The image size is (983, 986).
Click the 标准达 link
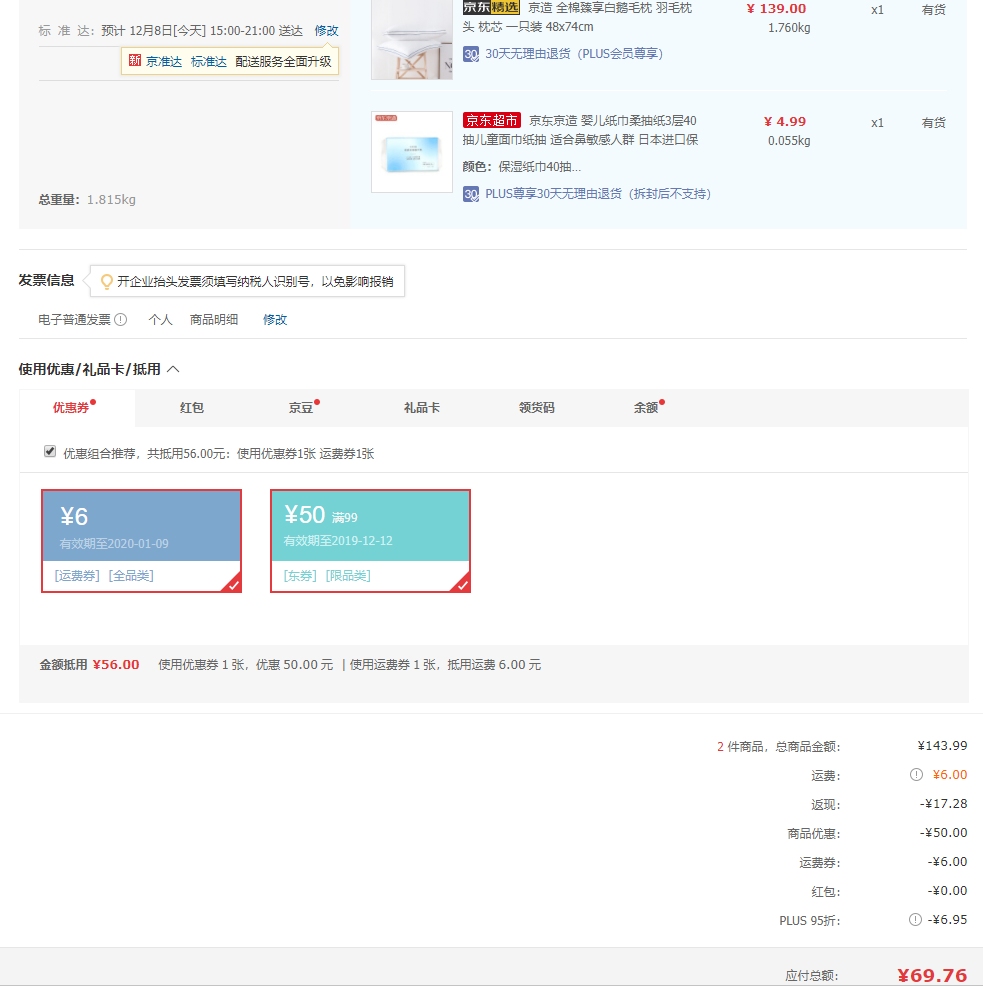tap(209, 62)
